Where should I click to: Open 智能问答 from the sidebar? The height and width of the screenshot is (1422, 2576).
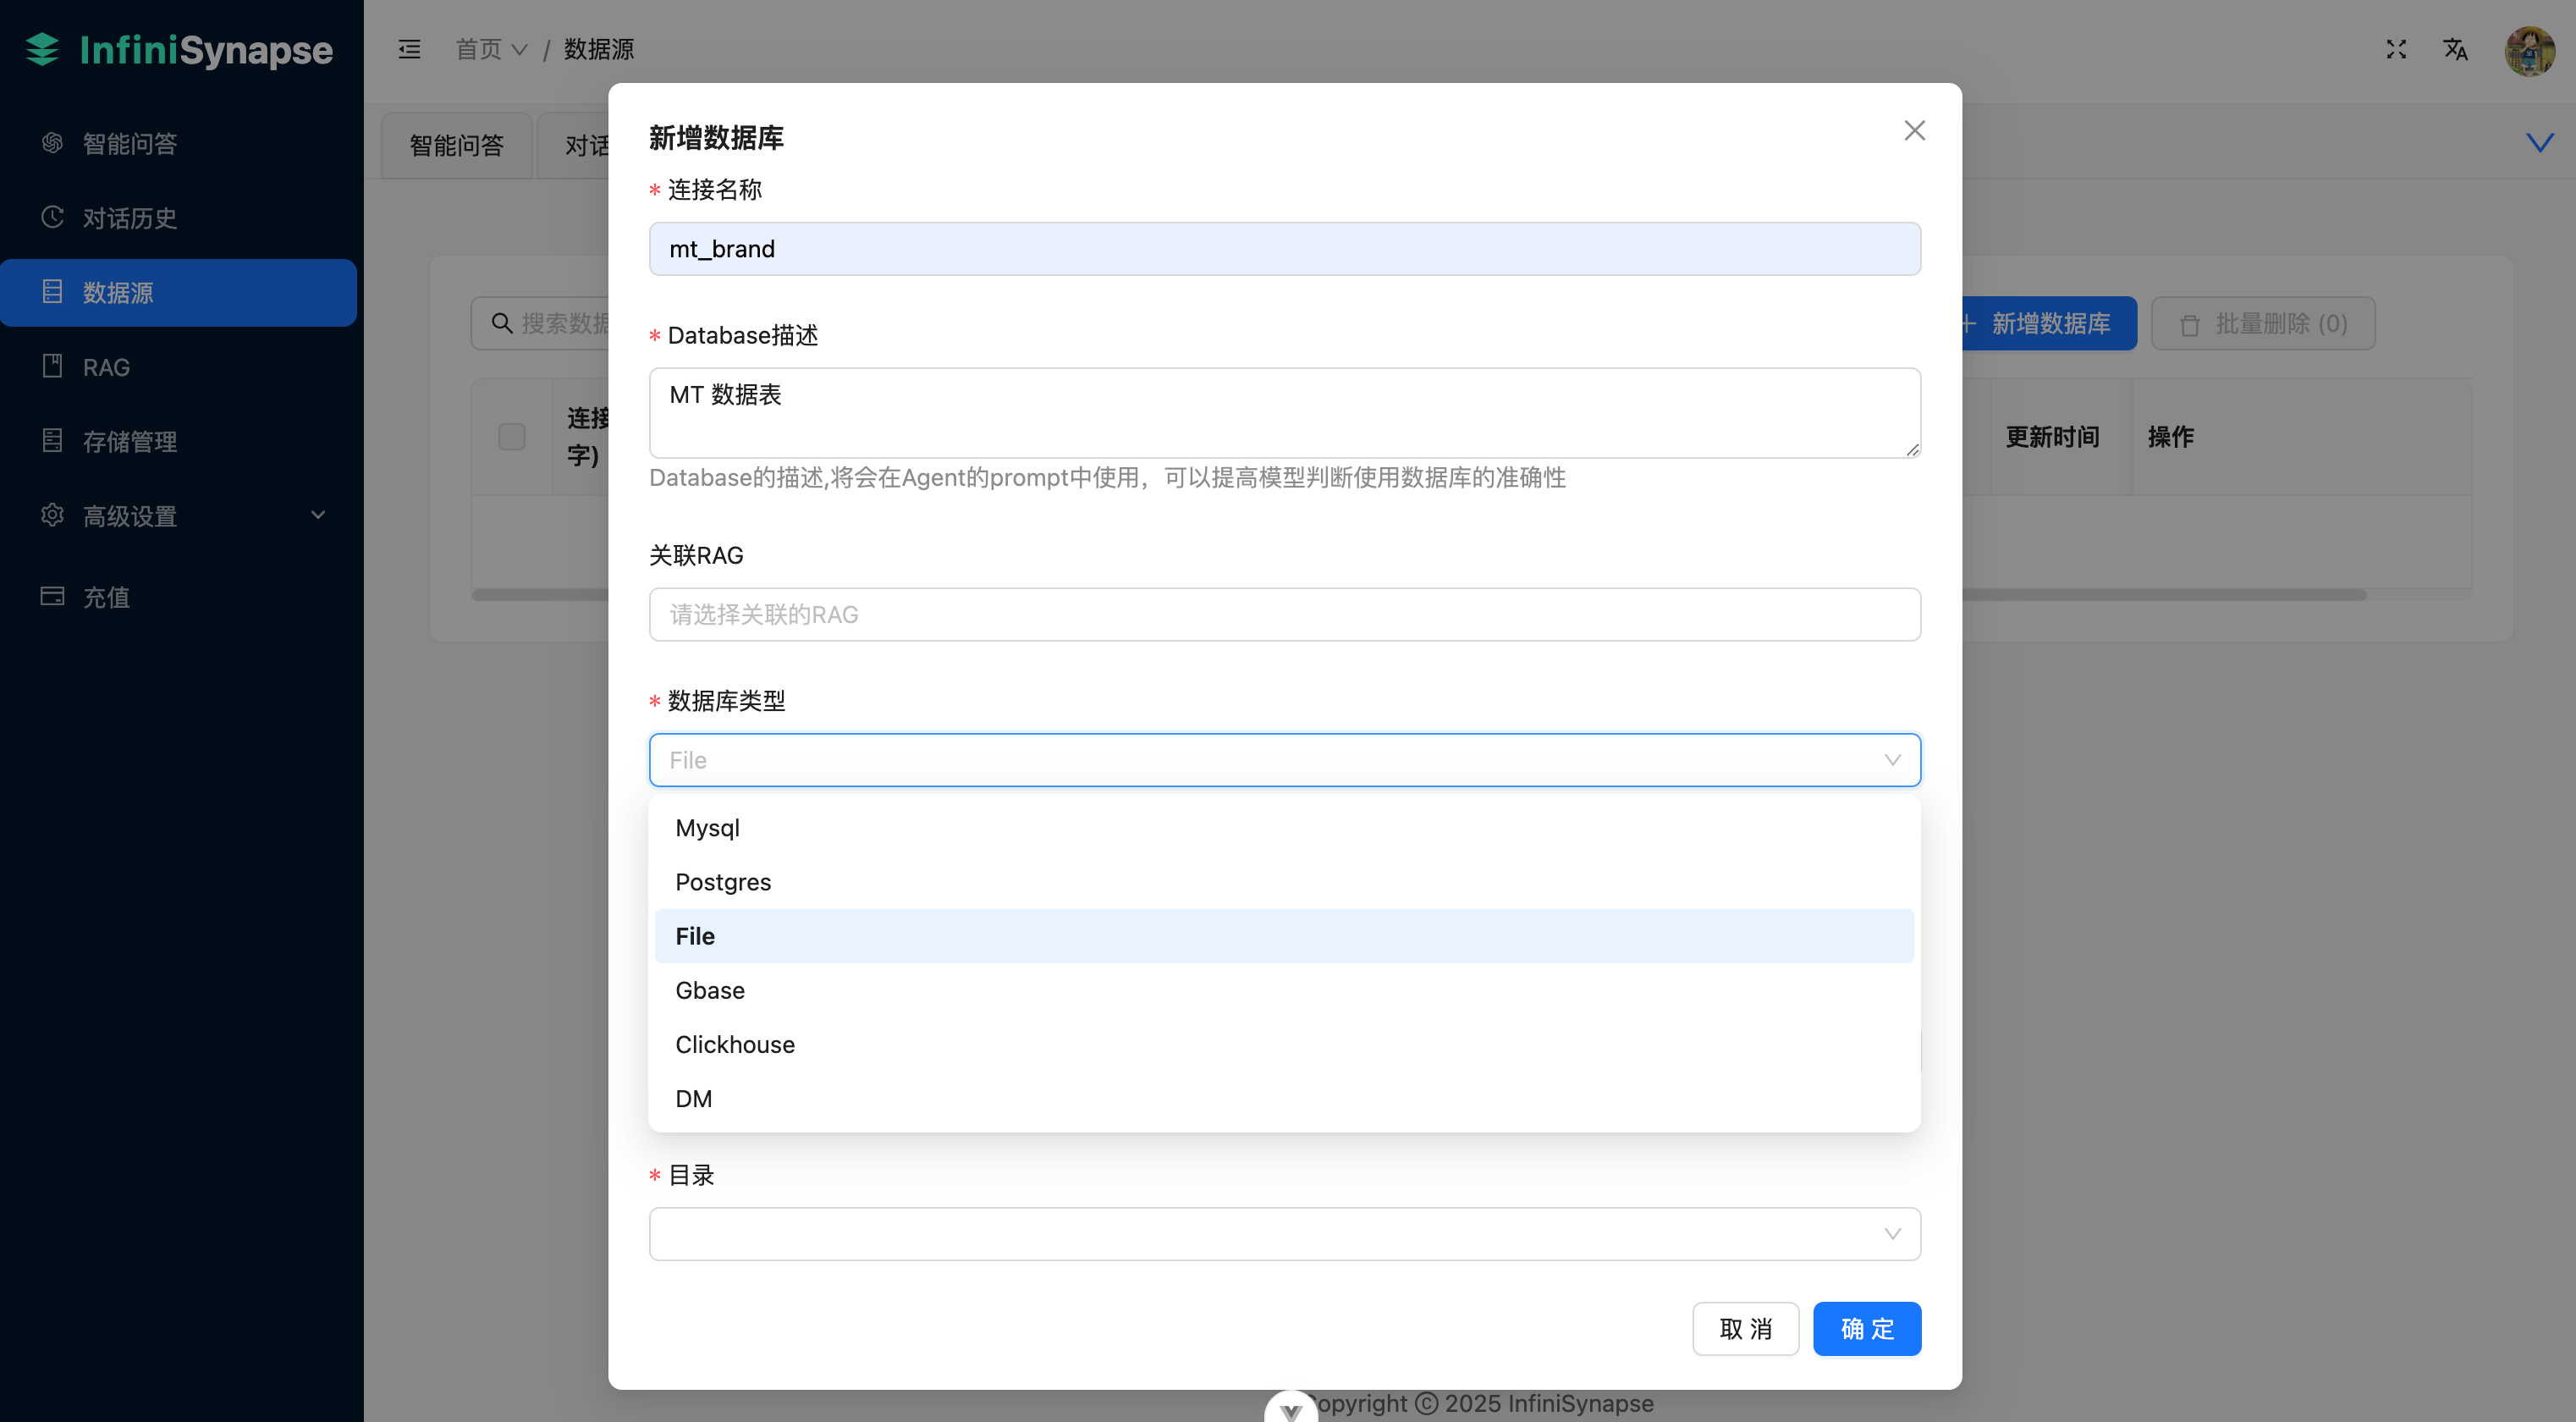coord(130,144)
